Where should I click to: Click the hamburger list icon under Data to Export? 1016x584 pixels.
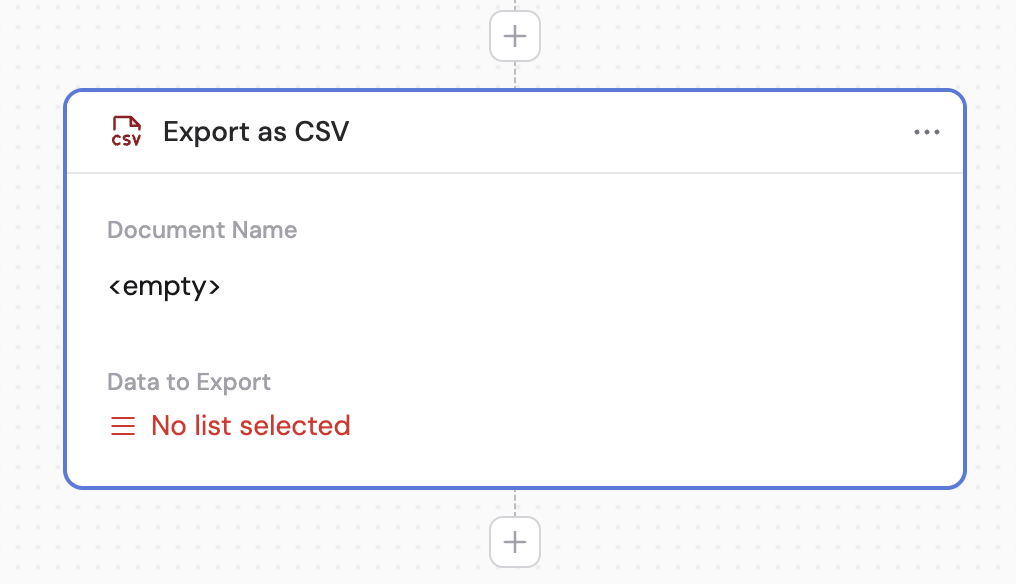point(122,425)
